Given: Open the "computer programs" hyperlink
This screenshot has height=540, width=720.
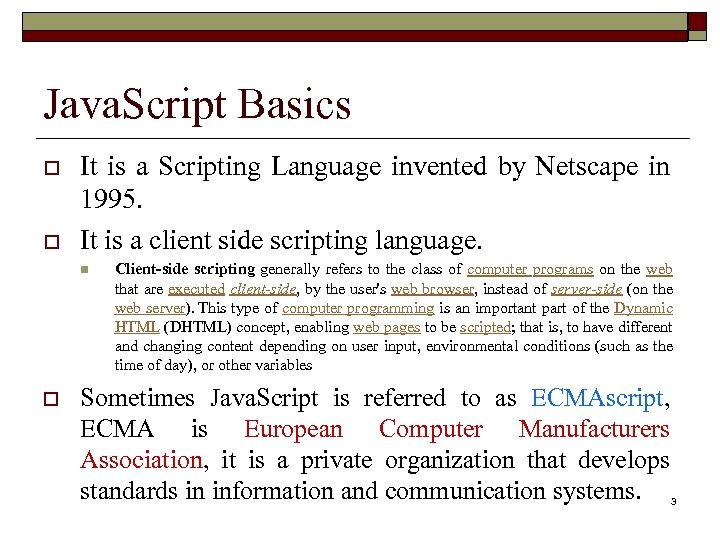Looking at the screenshot, I should [x=530, y=270].
